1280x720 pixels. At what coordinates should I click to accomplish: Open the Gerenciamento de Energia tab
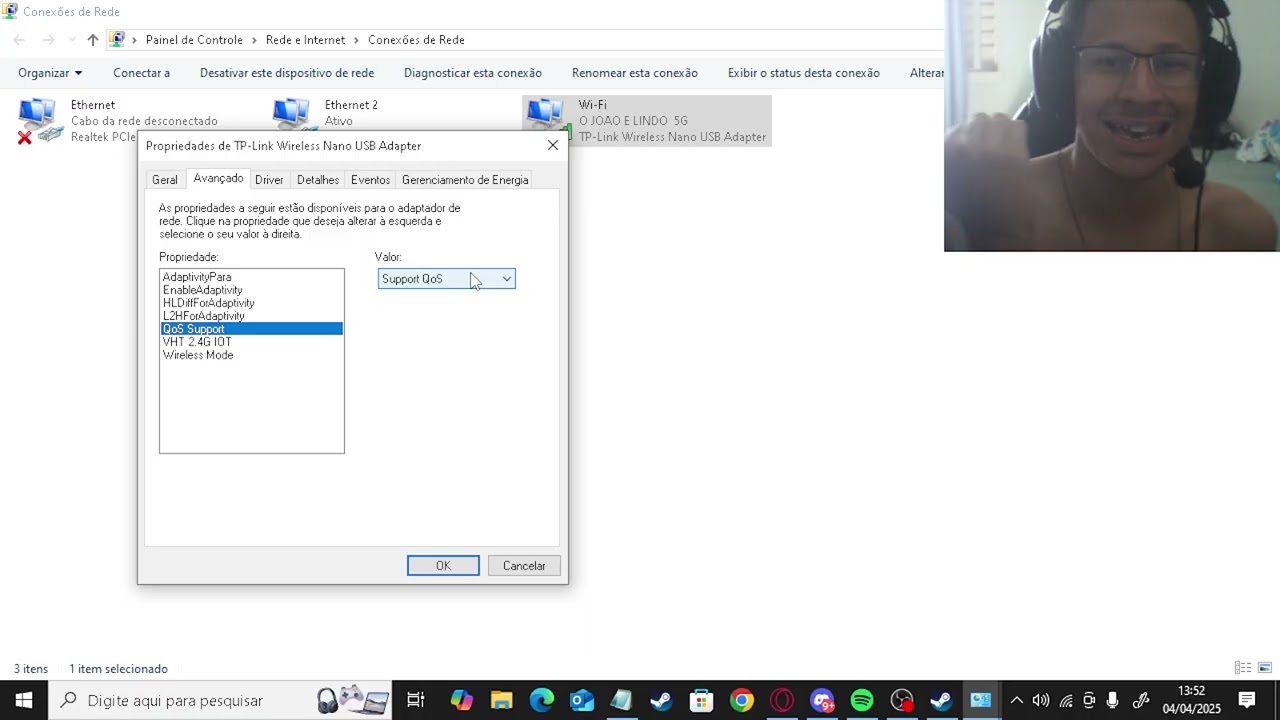point(465,180)
